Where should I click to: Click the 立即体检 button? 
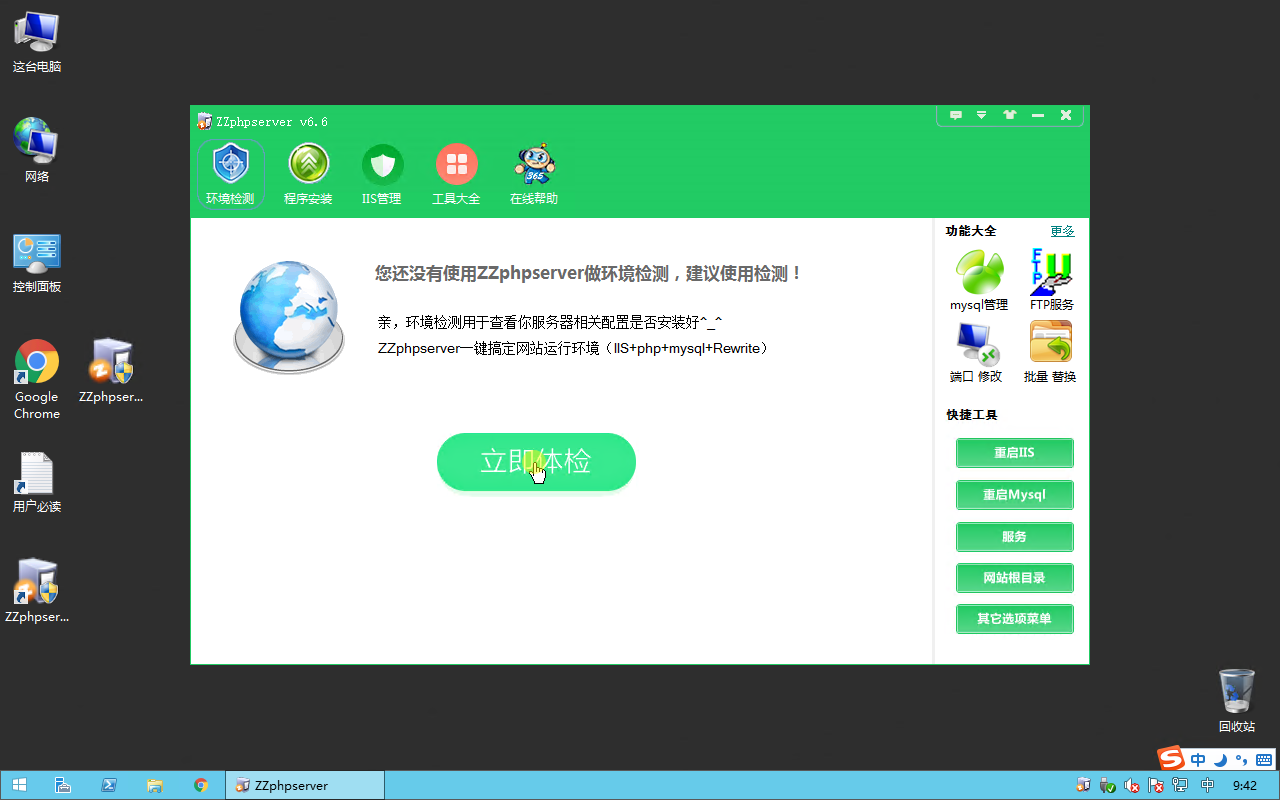click(536, 462)
